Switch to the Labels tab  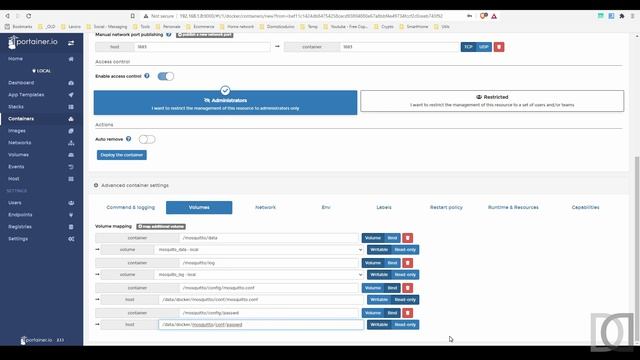384,207
